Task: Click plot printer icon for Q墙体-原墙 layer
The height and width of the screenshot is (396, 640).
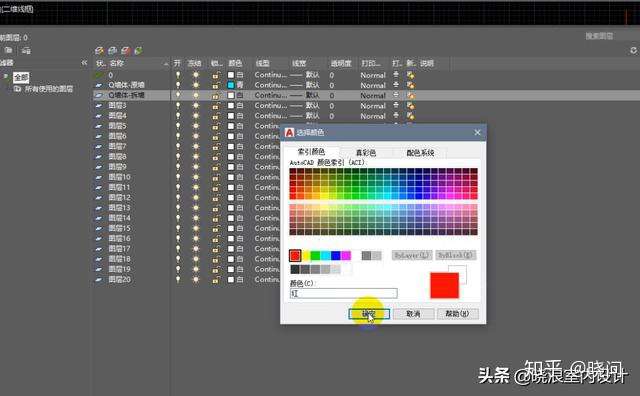Action: pyautogui.click(x=396, y=85)
